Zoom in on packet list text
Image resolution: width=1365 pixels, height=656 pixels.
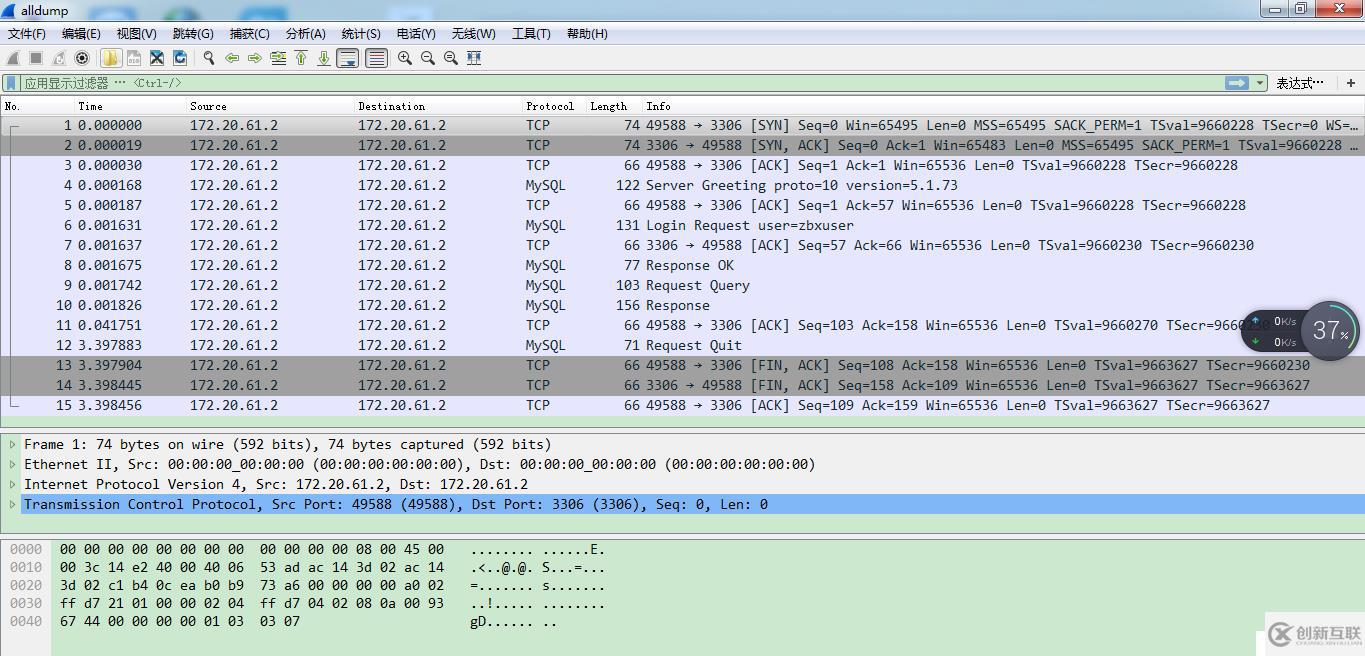coord(405,57)
